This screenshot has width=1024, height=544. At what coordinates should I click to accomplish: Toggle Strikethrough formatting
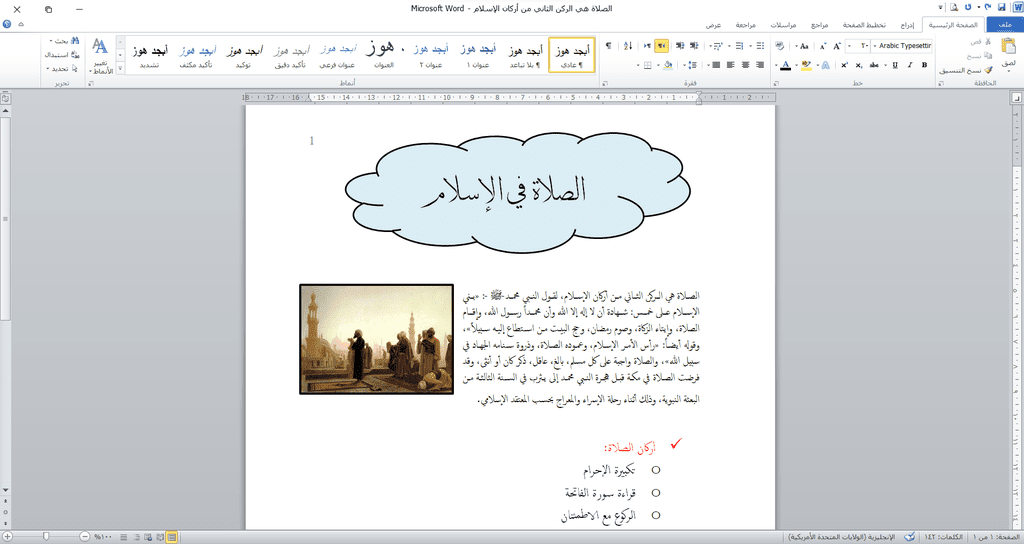tap(874, 65)
